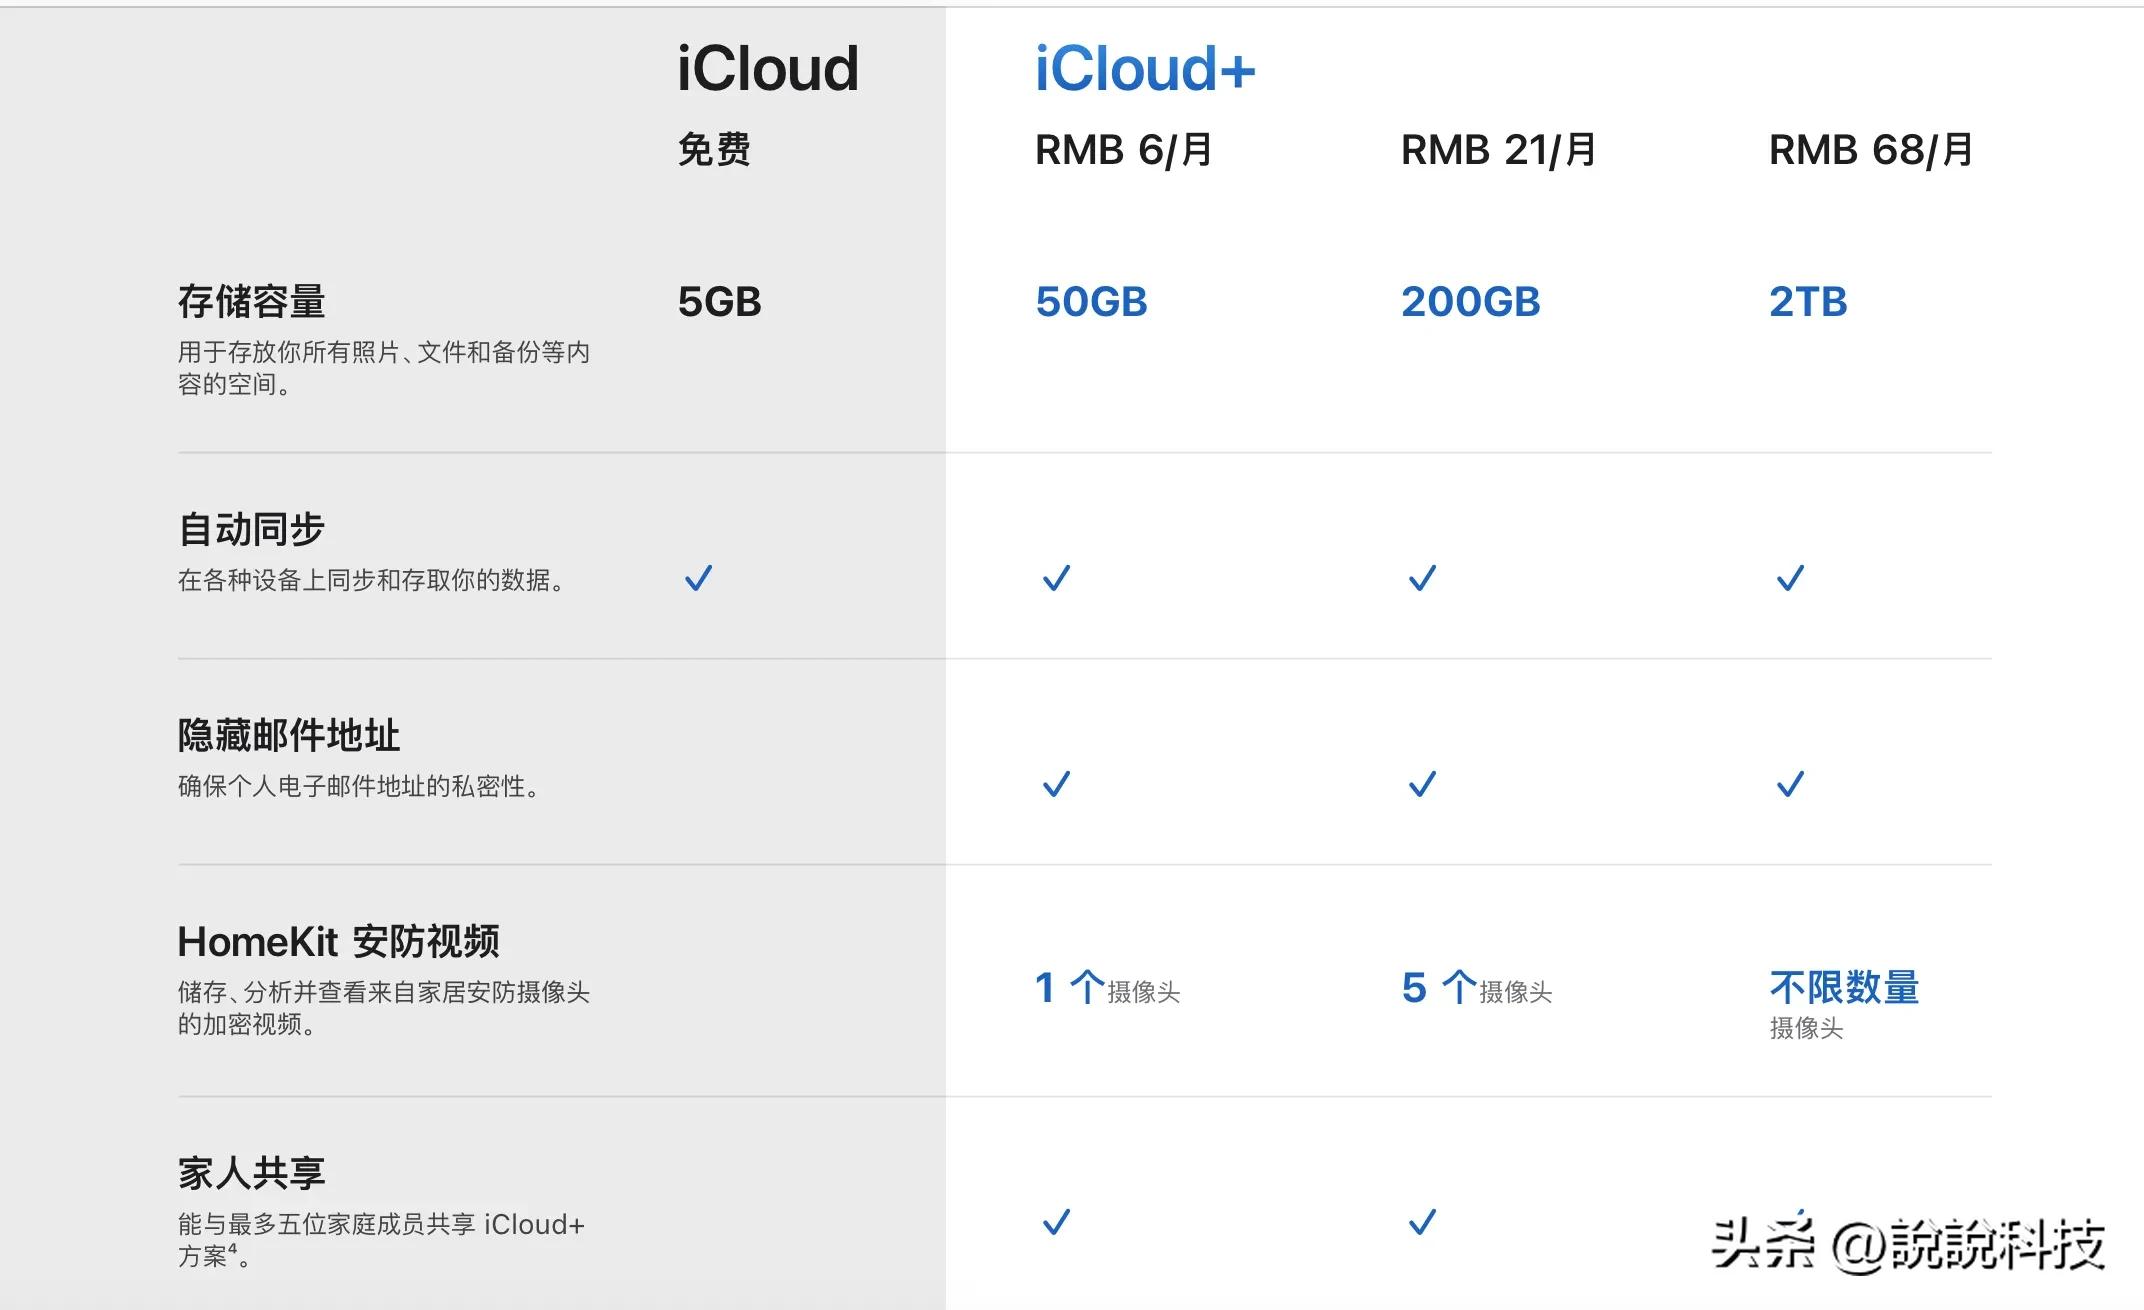
Task: Click auto-sync checkmark under RMB 21 plan
Action: click(1422, 578)
